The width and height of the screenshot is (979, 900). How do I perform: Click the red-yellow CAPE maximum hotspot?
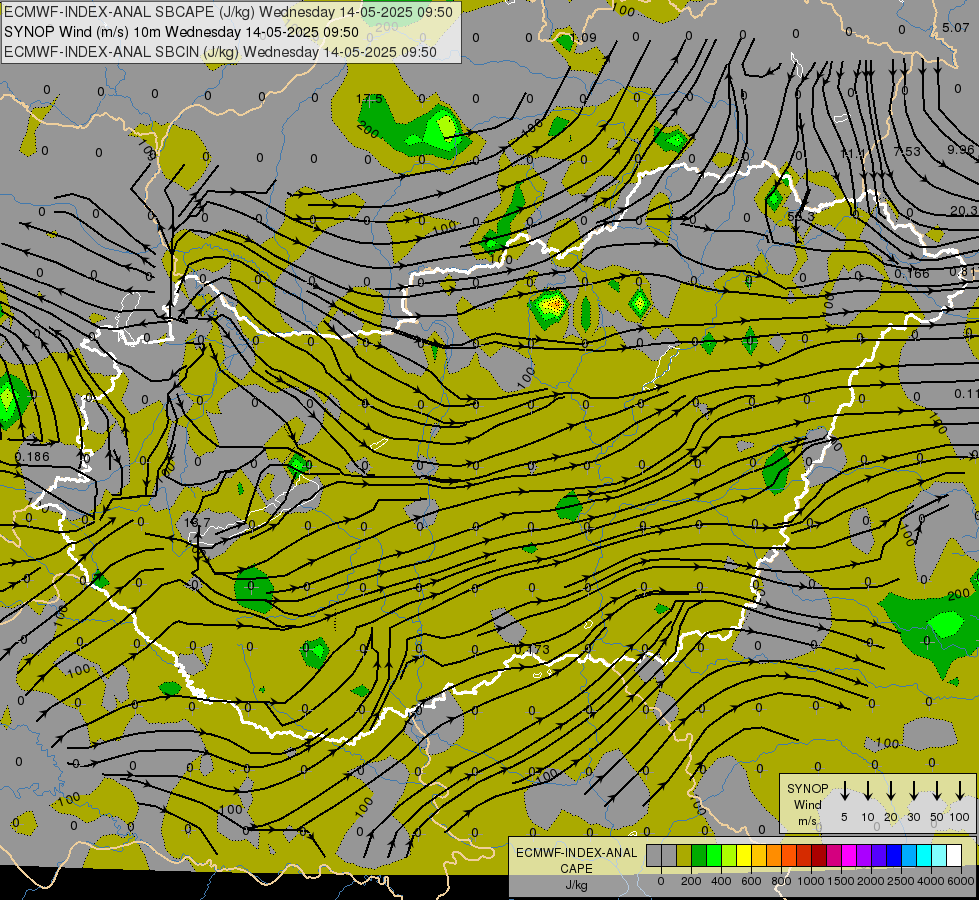click(552, 306)
